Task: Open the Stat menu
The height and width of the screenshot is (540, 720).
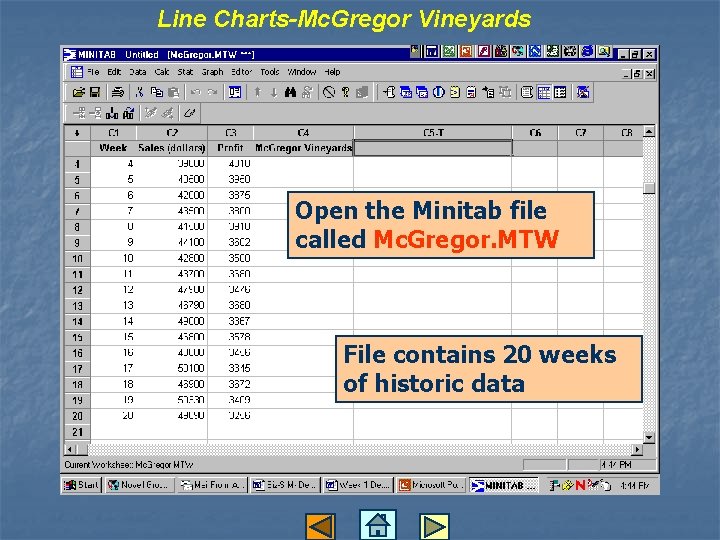Action: (185, 72)
